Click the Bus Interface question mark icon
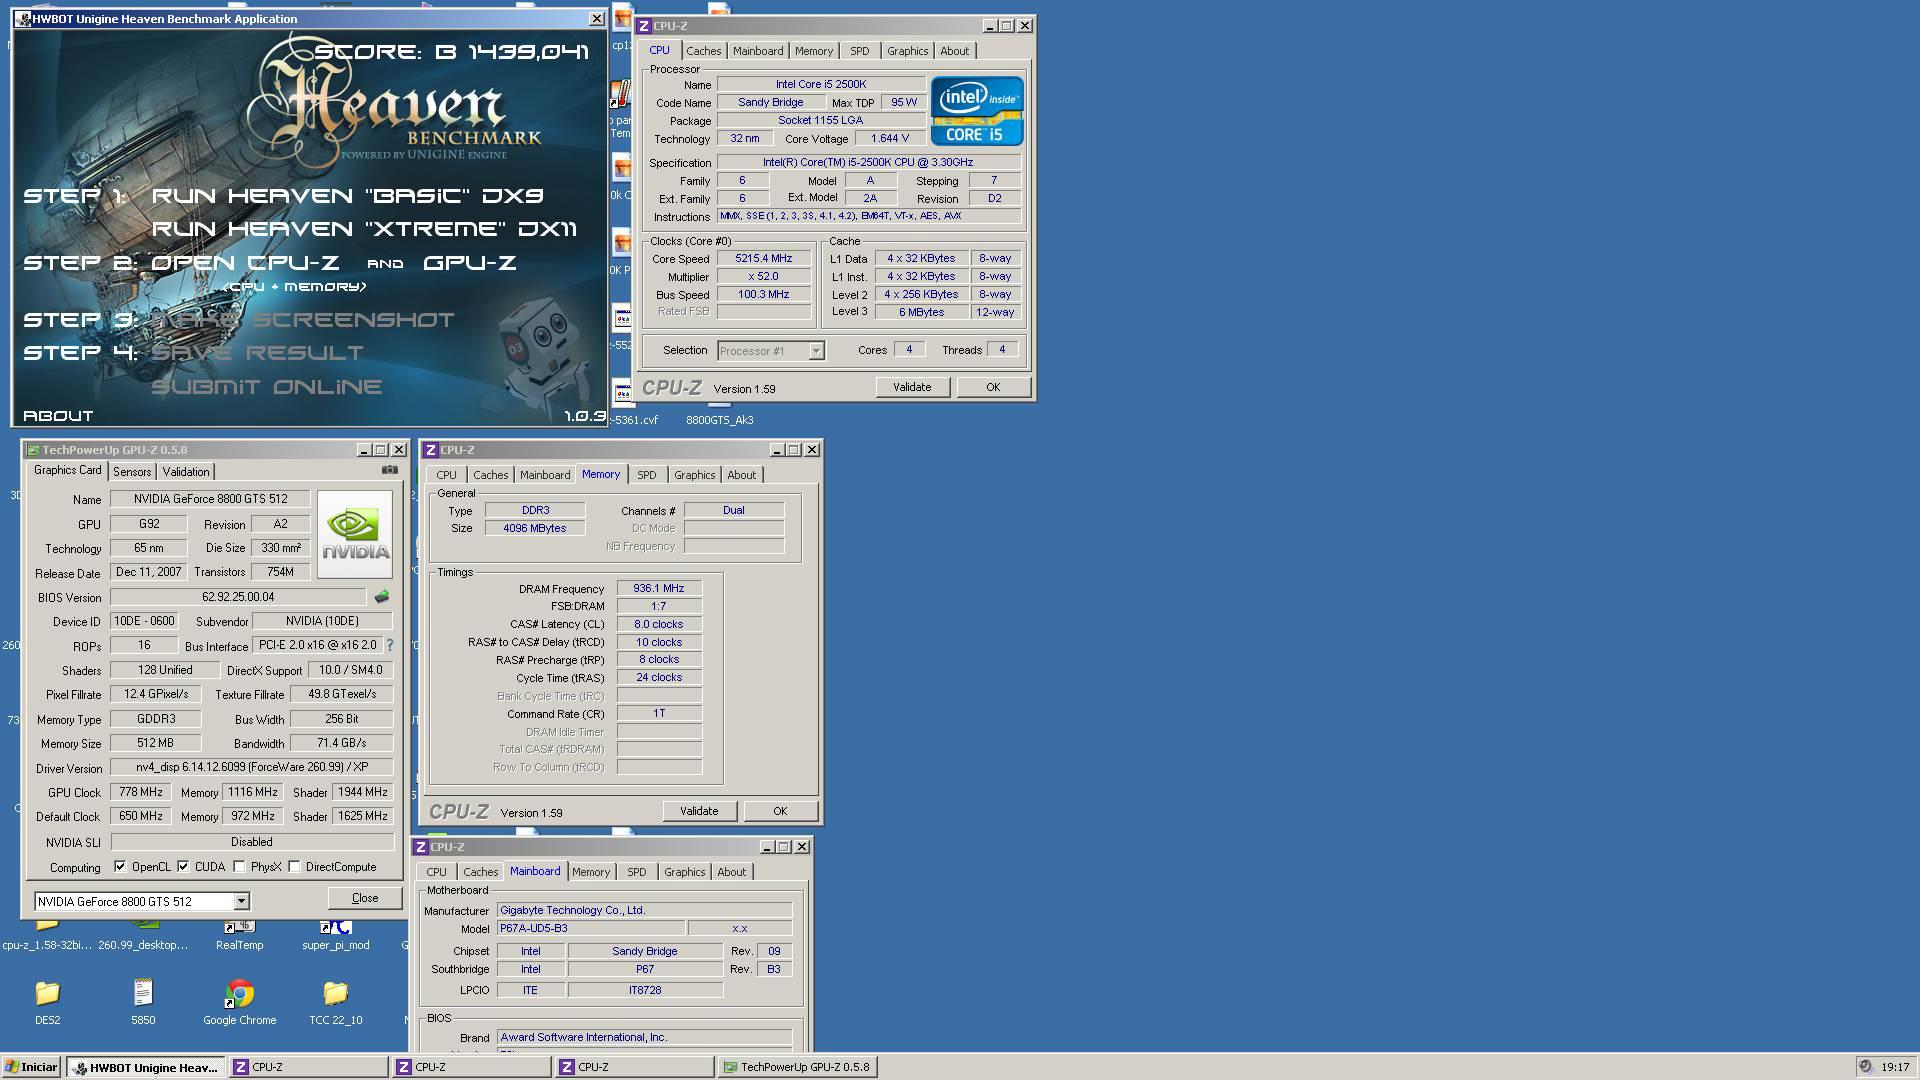 tap(390, 645)
